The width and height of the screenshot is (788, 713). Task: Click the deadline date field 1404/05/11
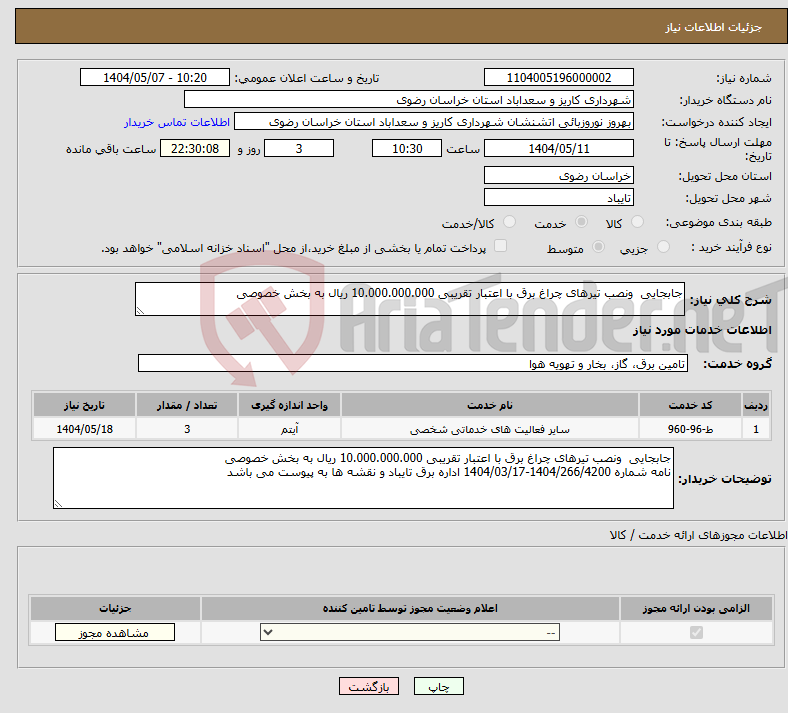coord(558,148)
